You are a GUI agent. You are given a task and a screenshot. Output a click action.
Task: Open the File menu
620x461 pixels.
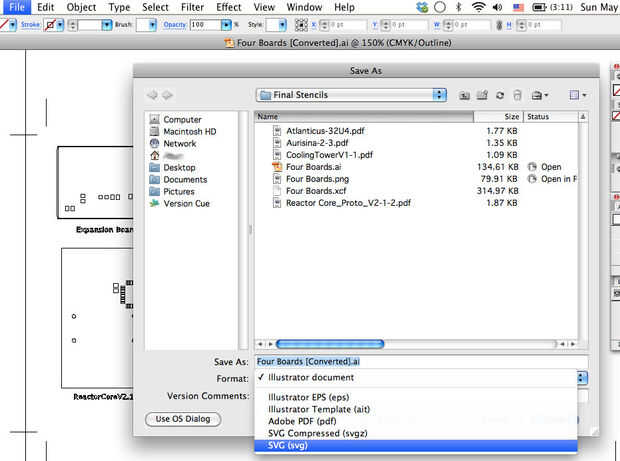pos(16,7)
